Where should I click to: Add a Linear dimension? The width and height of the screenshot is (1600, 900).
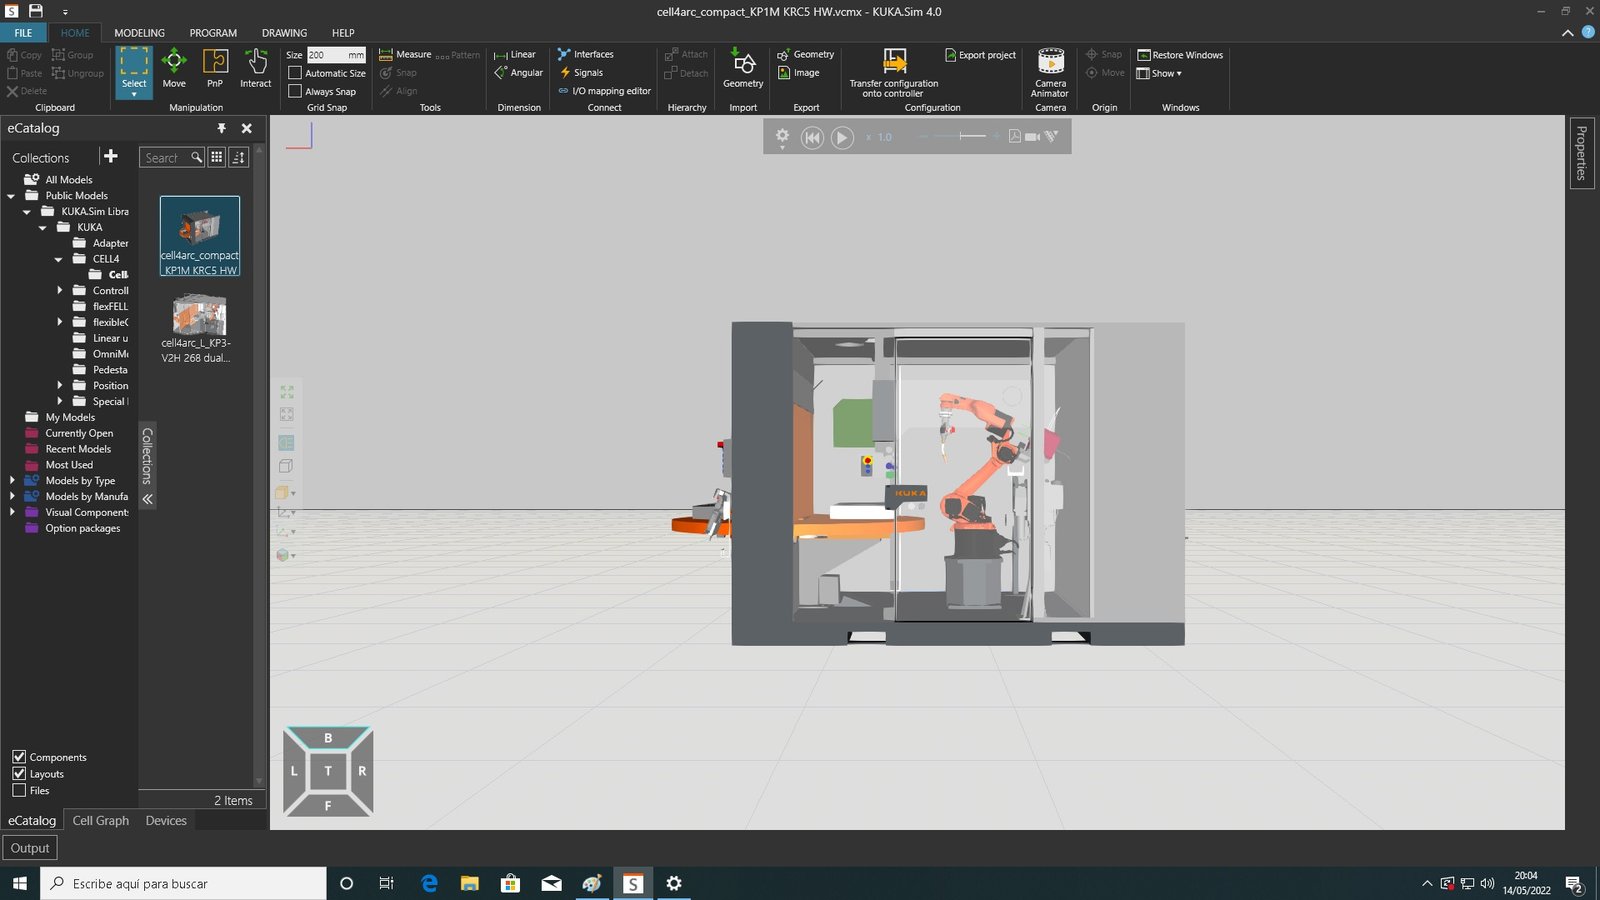click(515, 55)
